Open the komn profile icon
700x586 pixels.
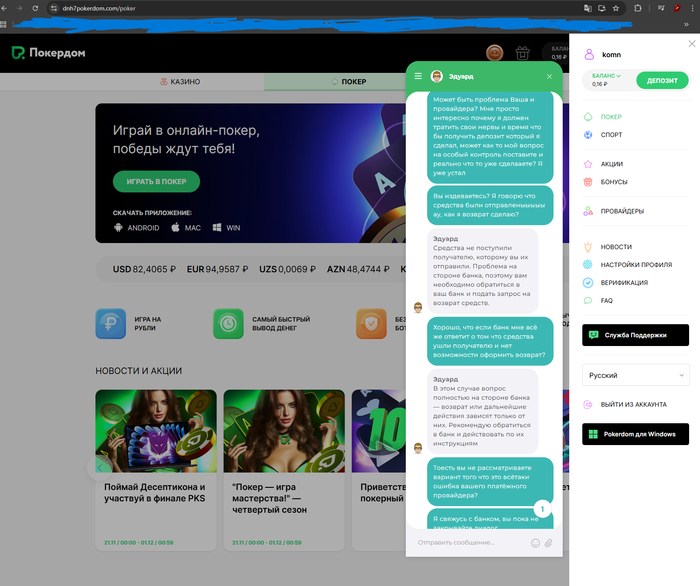589,54
